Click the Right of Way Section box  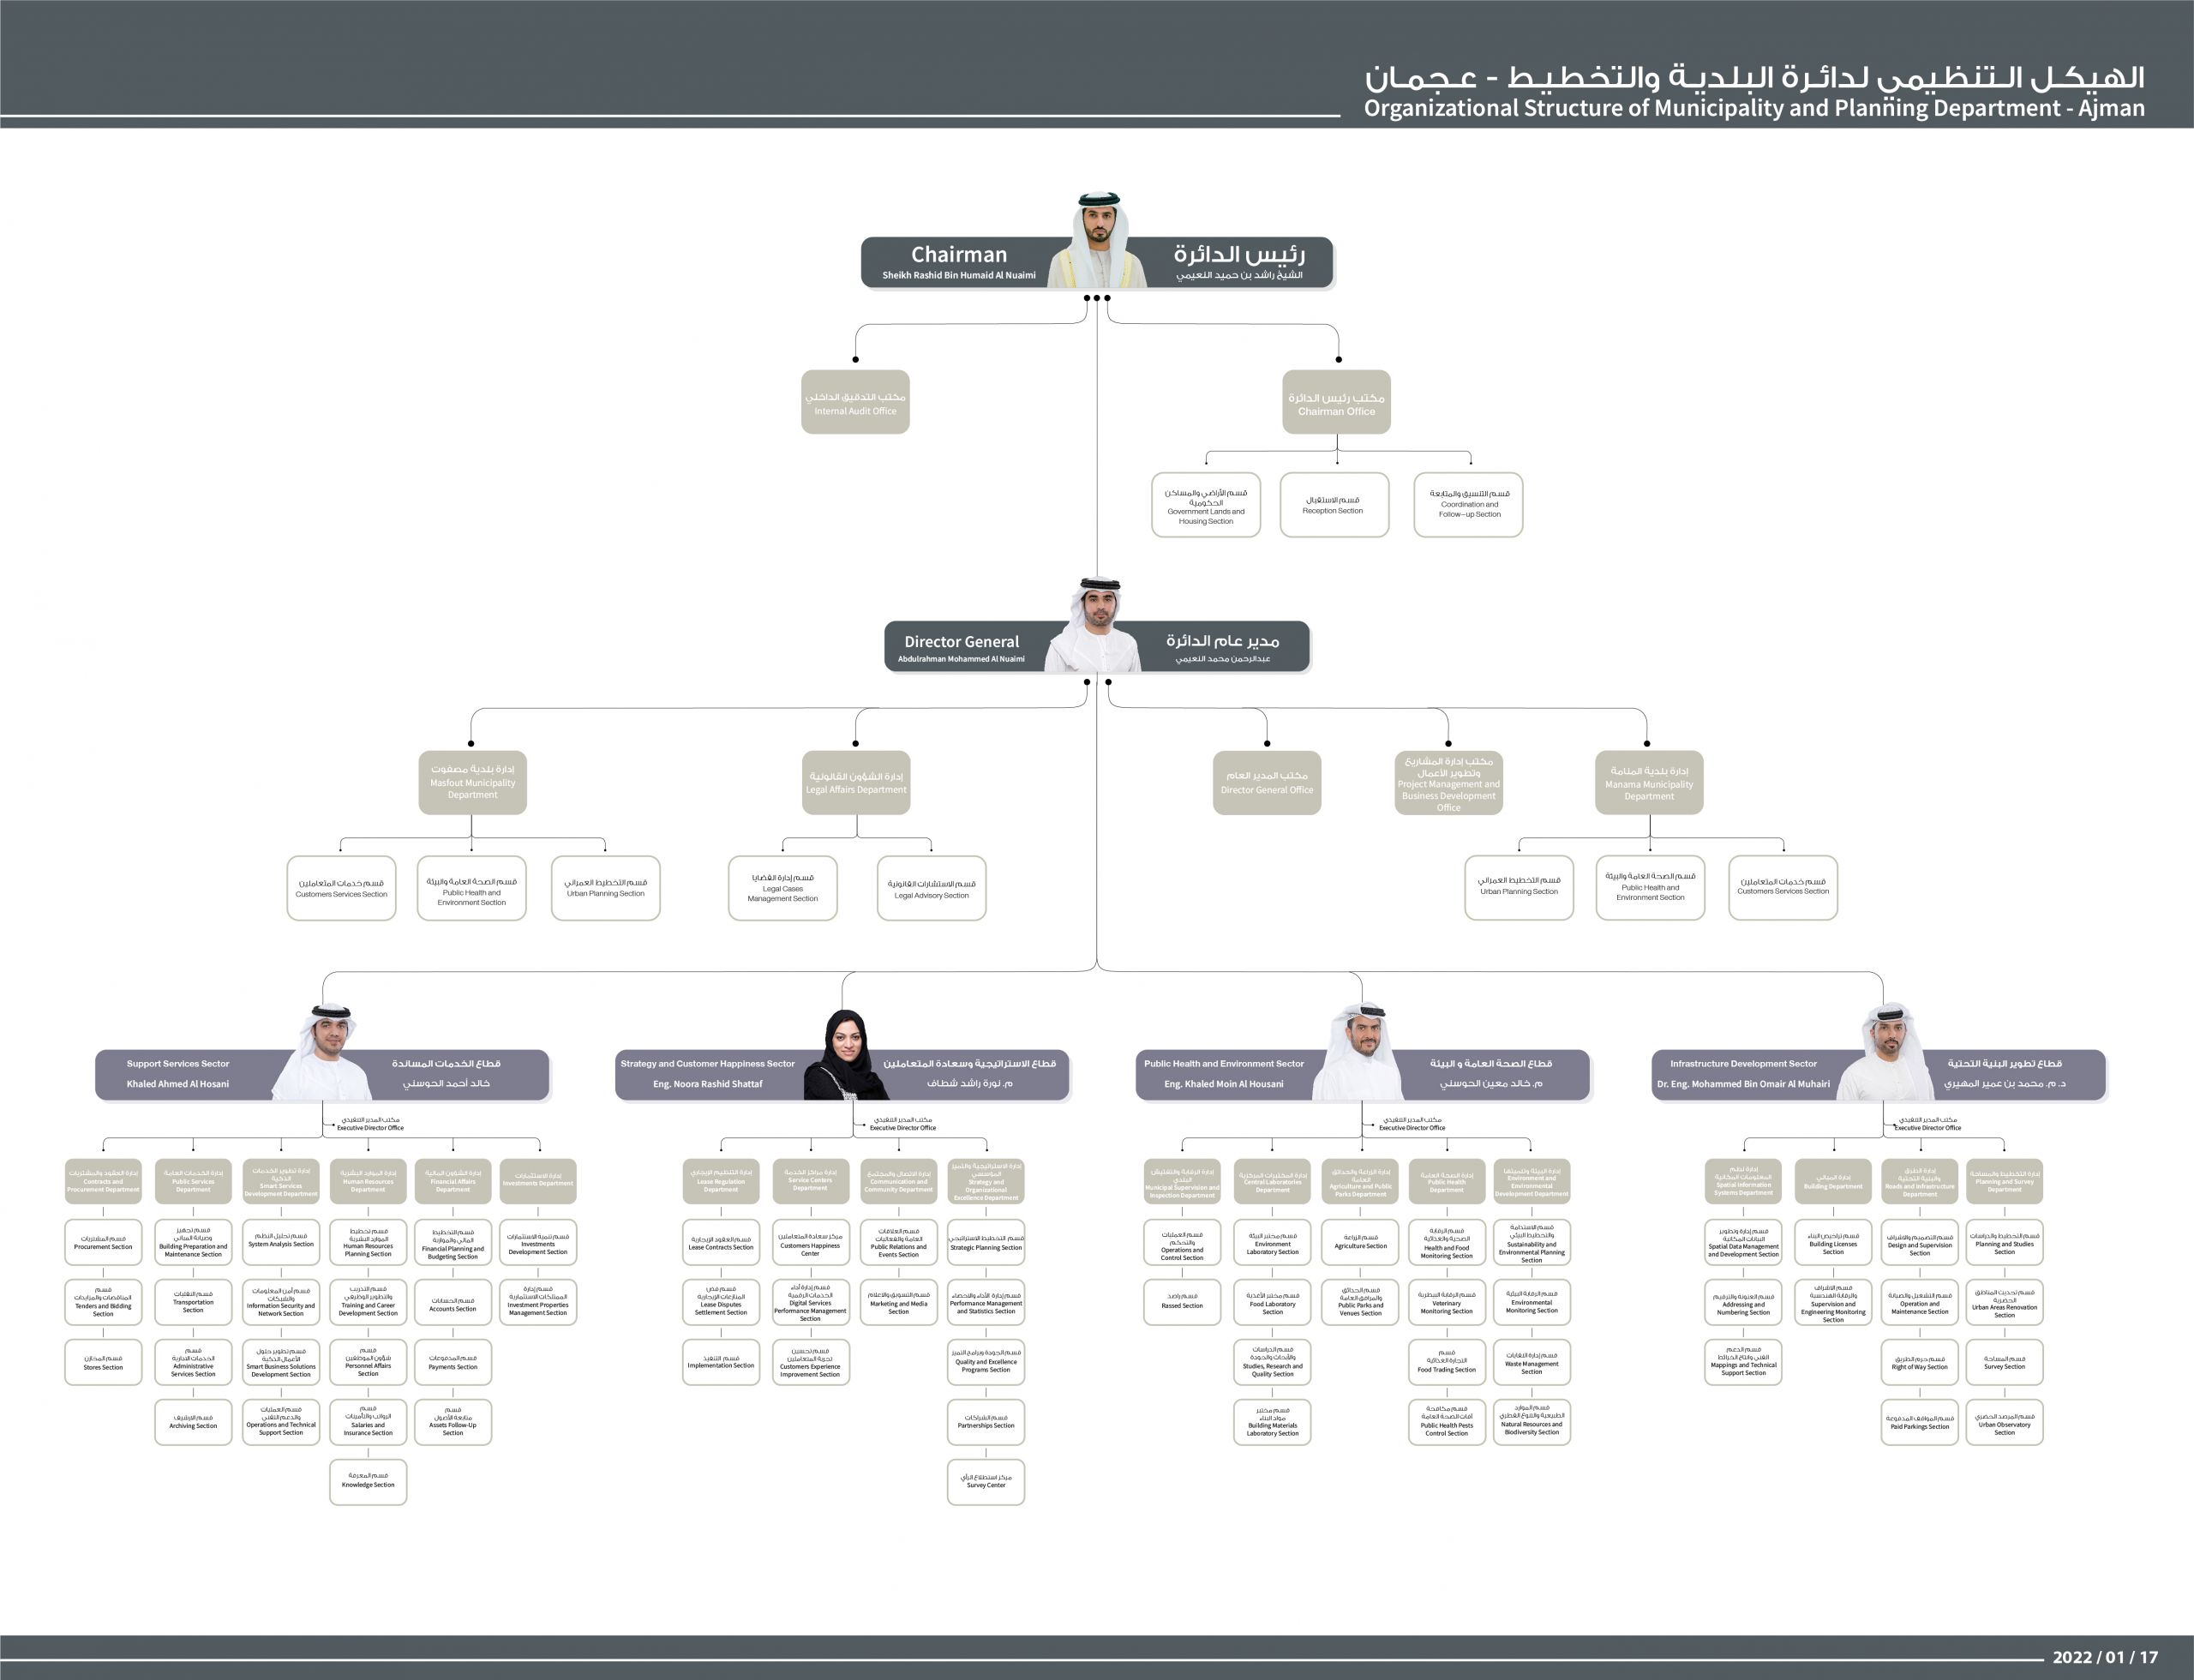(1919, 1362)
